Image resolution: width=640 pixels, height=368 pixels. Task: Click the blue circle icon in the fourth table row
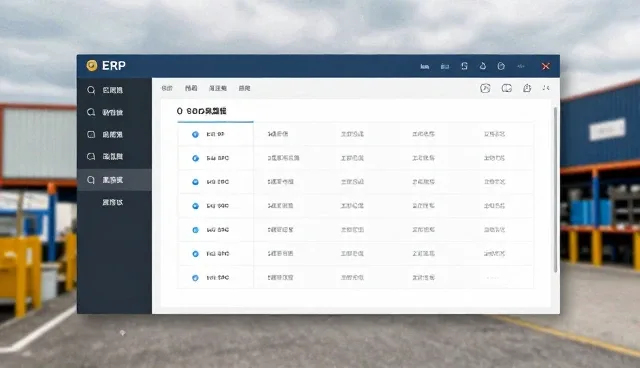tap(195, 206)
